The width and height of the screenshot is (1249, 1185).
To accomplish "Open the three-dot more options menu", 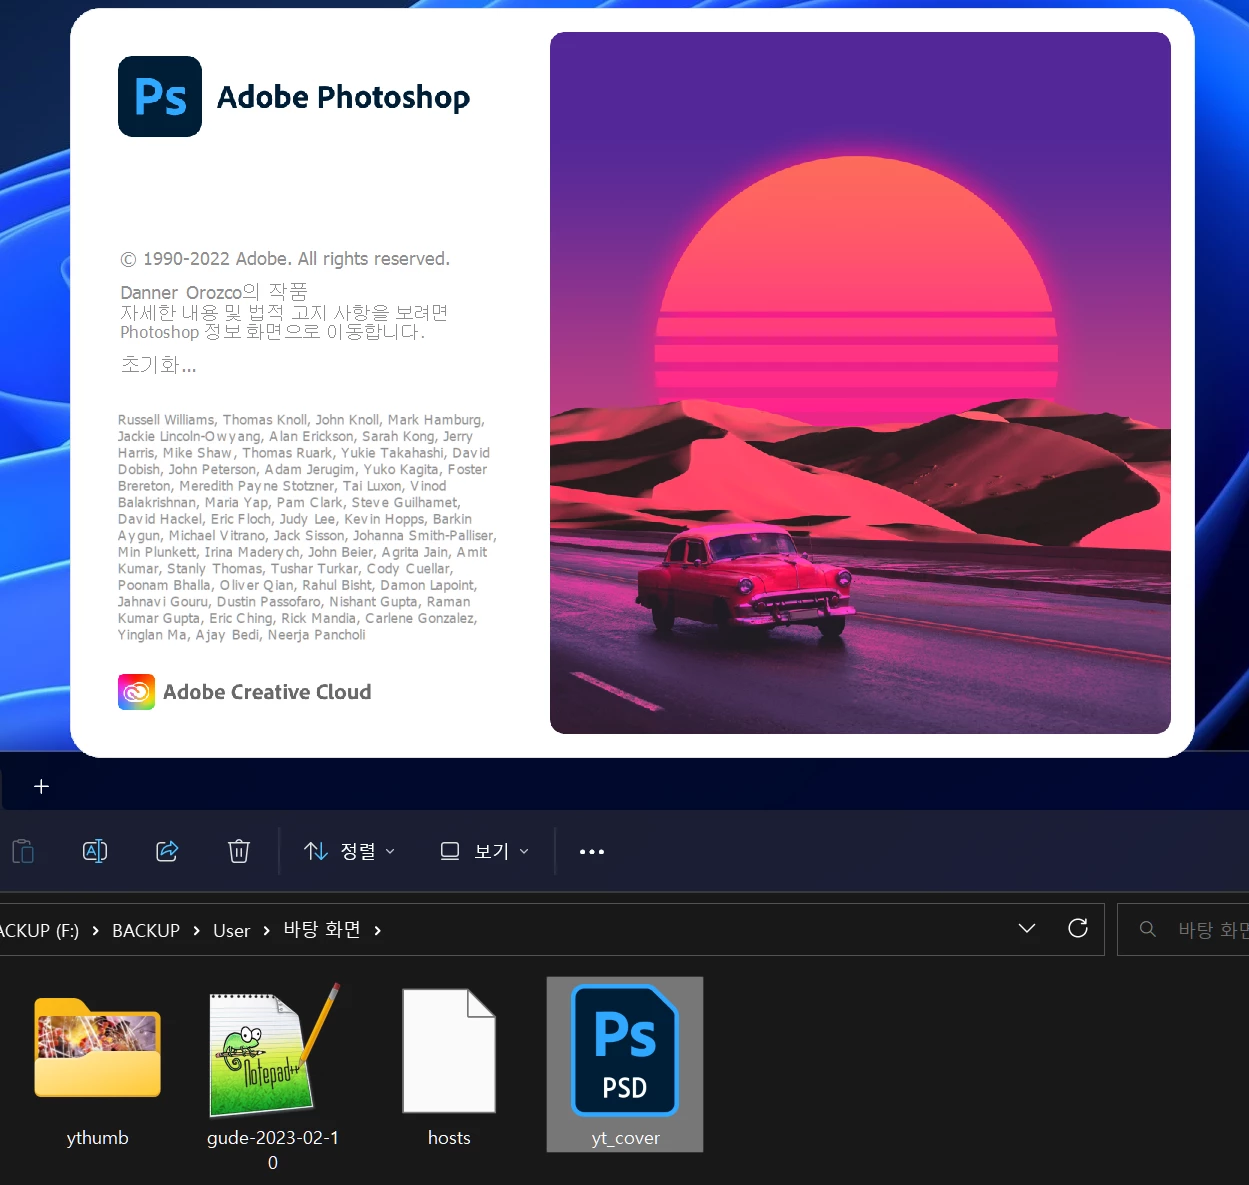I will pos(592,852).
